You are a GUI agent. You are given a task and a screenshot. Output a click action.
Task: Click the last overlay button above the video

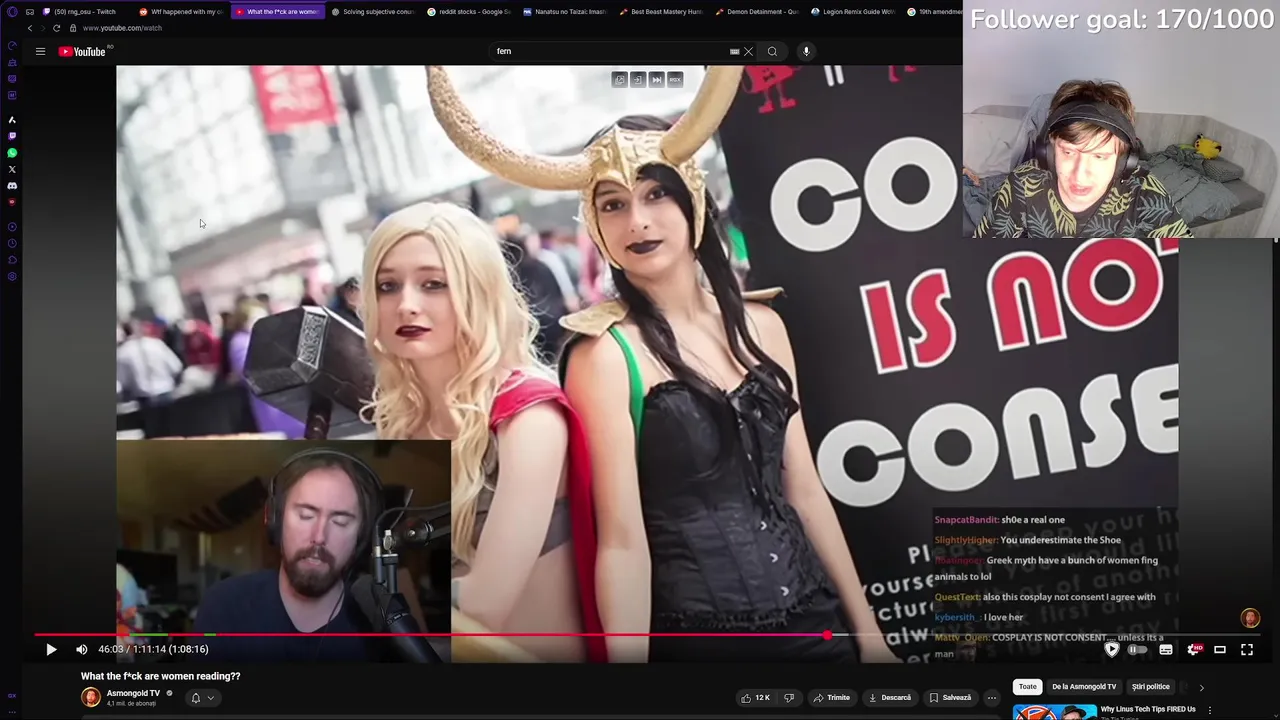(675, 79)
